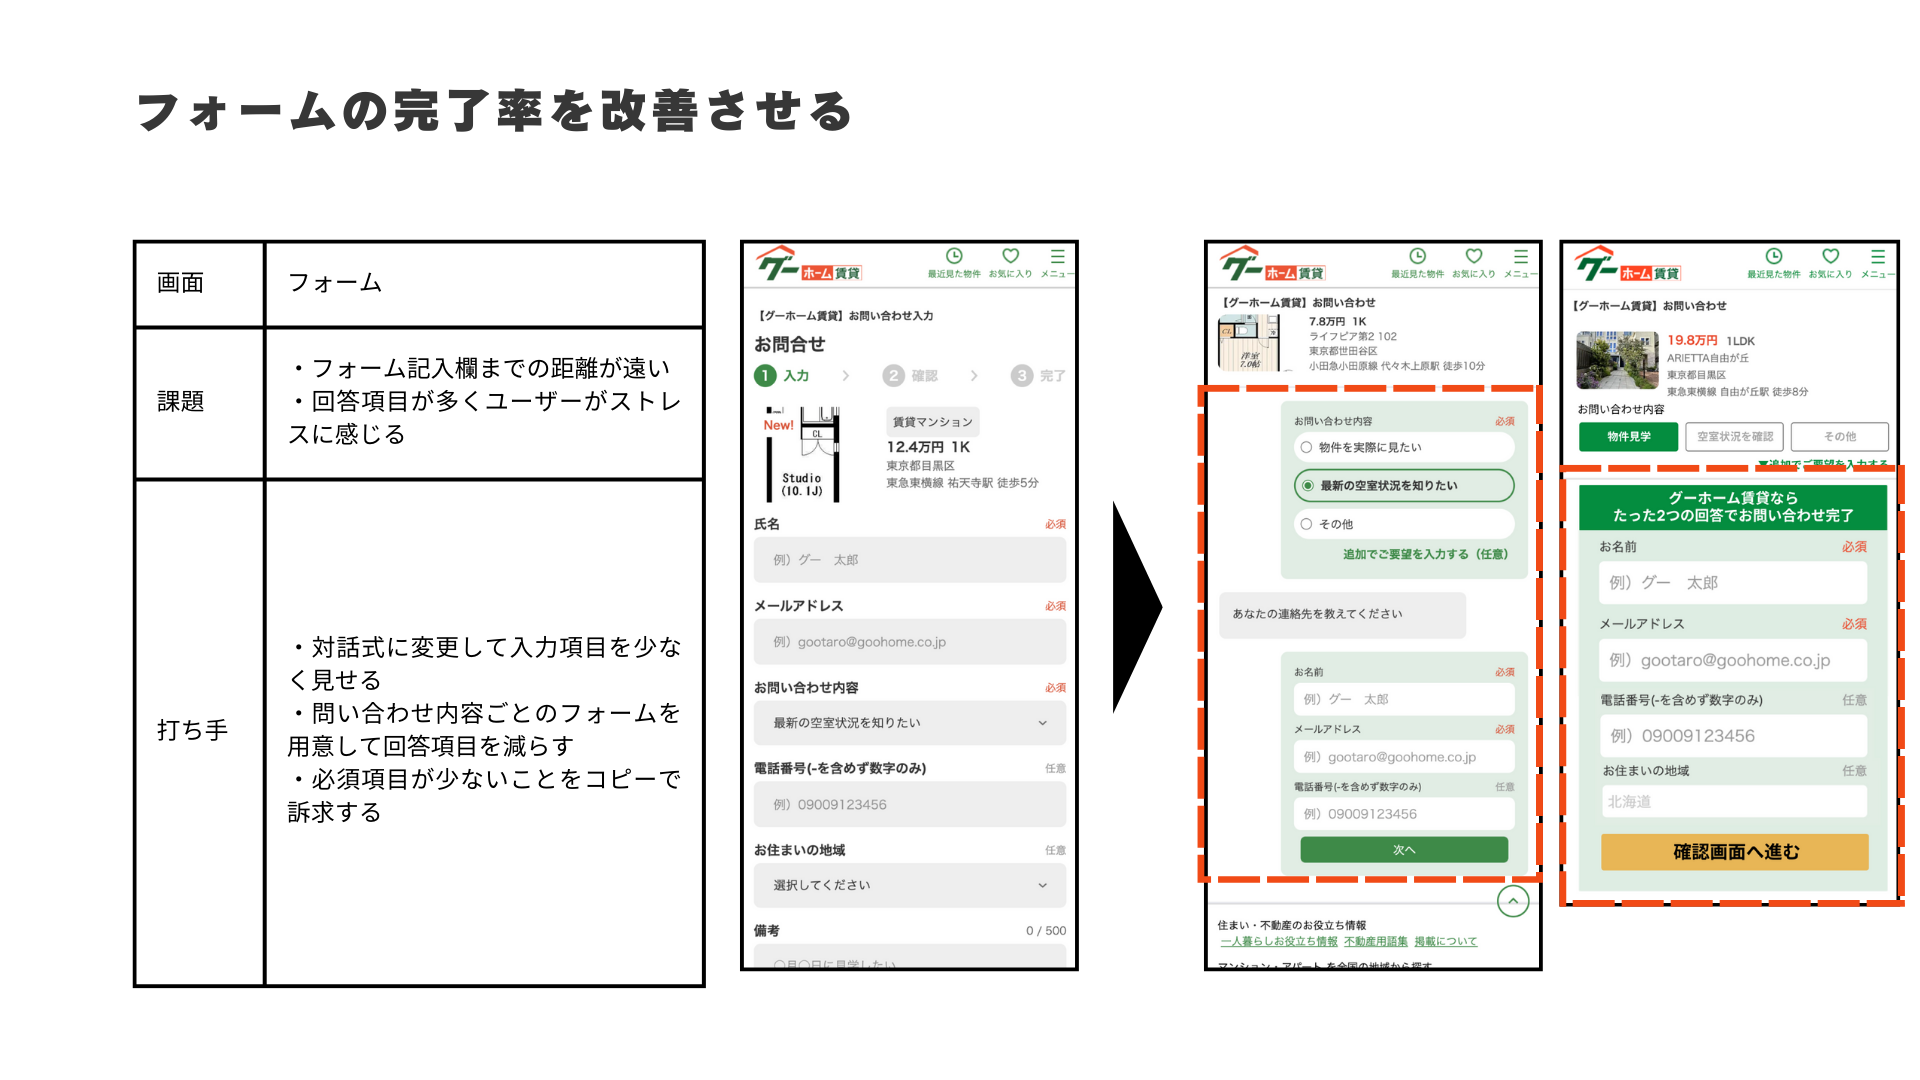This screenshot has width=1920, height=1080.
Task: Click the heart favorites icon in middle mockup
Action: 1473,257
